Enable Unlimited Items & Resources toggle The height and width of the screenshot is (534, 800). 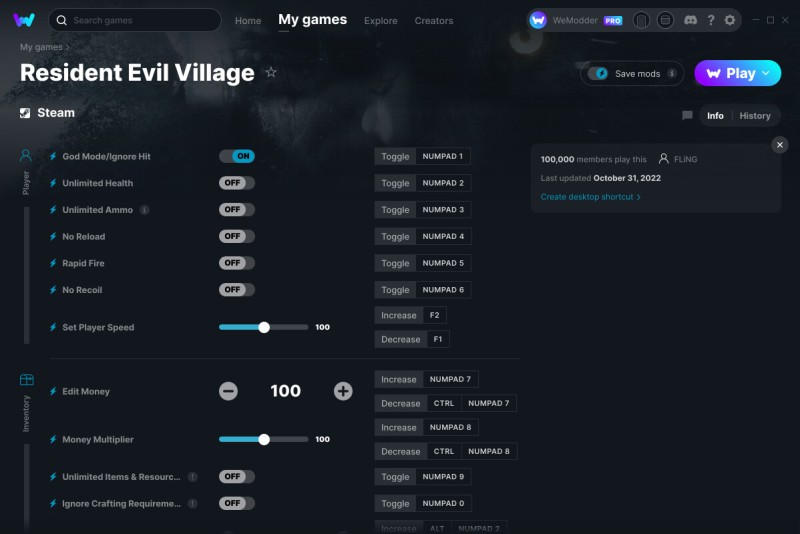click(237, 476)
